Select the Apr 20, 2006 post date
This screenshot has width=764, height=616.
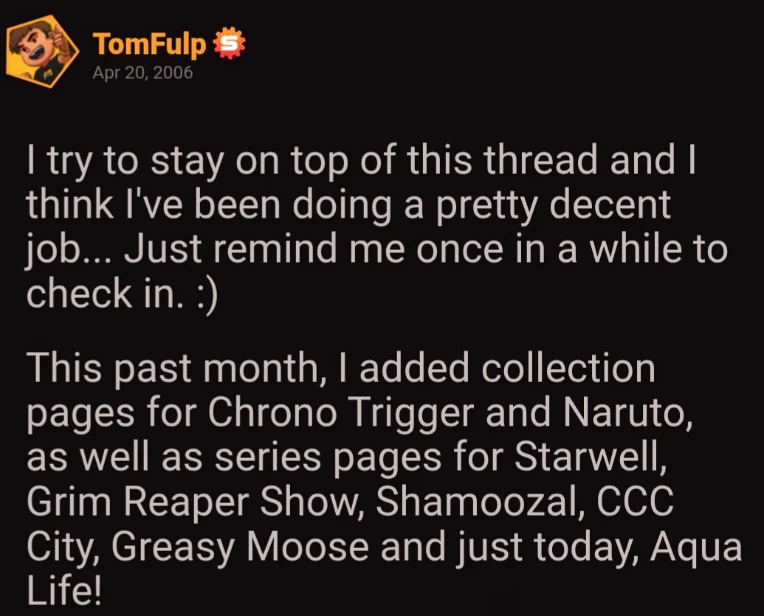click(x=143, y=73)
